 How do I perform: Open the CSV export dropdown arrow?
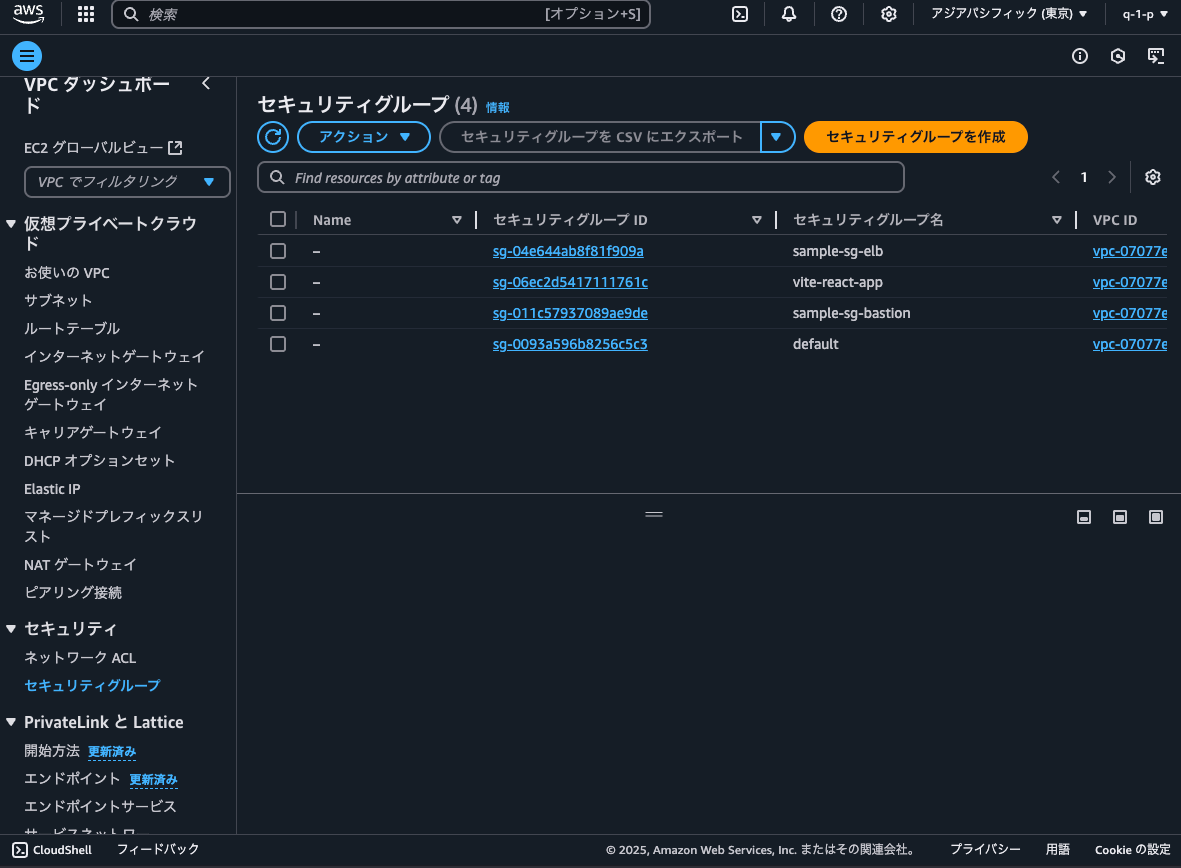click(x=777, y=137)
